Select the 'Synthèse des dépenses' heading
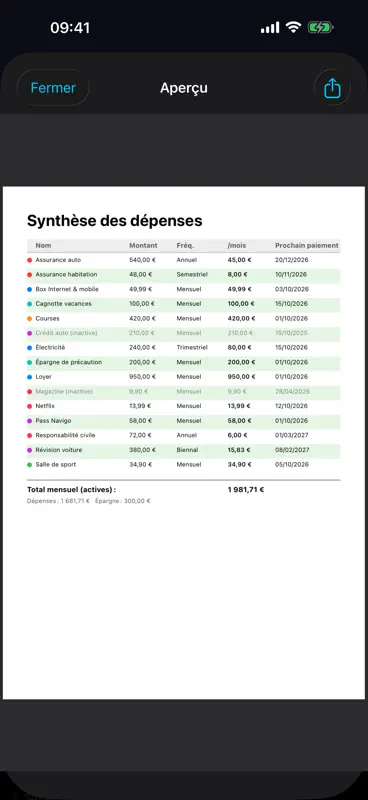 (114, 221)
